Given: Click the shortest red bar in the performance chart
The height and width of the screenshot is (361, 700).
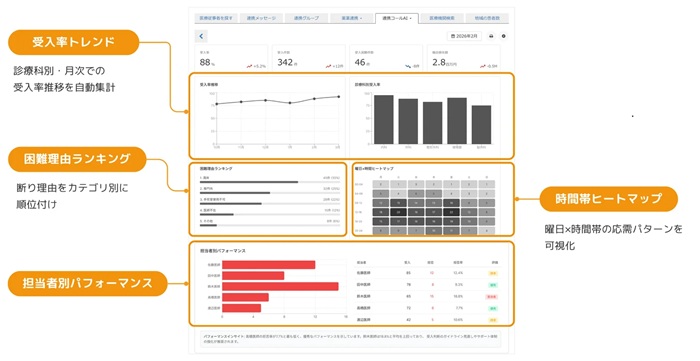Looking at the screenshot, I should [x=242, y=308].
